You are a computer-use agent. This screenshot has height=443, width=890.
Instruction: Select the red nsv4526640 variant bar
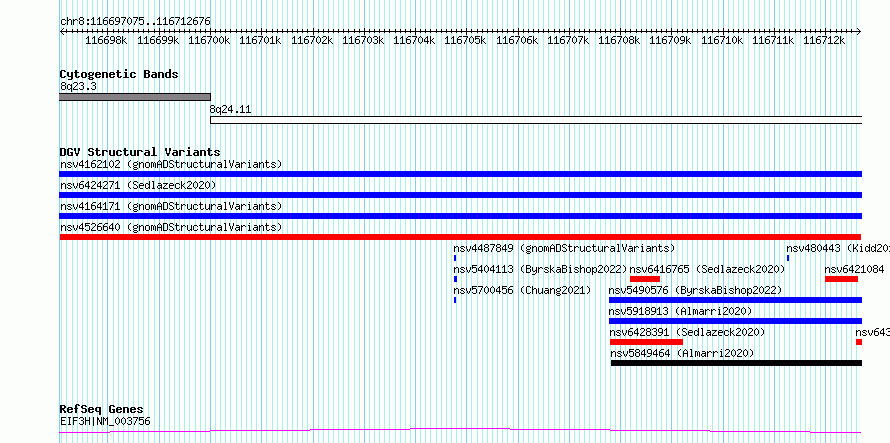pyautogui.click(x=460, y=237)
